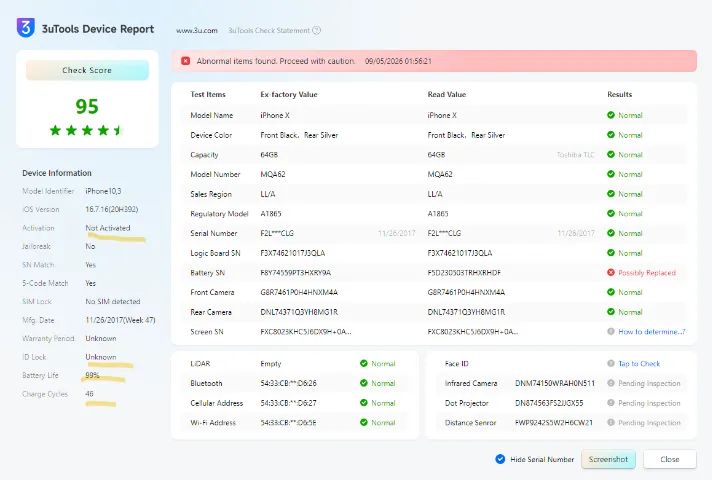
Task: Click the Normal check icon for Bluetooth
Action: coord(364,383)
